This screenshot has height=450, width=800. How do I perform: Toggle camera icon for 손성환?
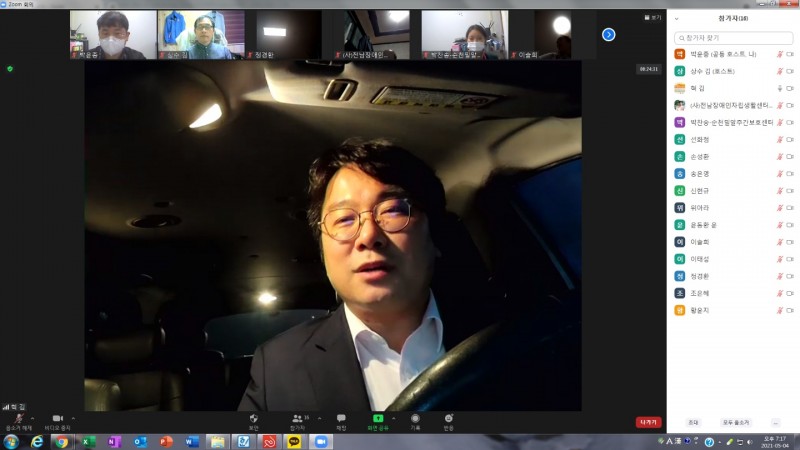tap(790, 157)
